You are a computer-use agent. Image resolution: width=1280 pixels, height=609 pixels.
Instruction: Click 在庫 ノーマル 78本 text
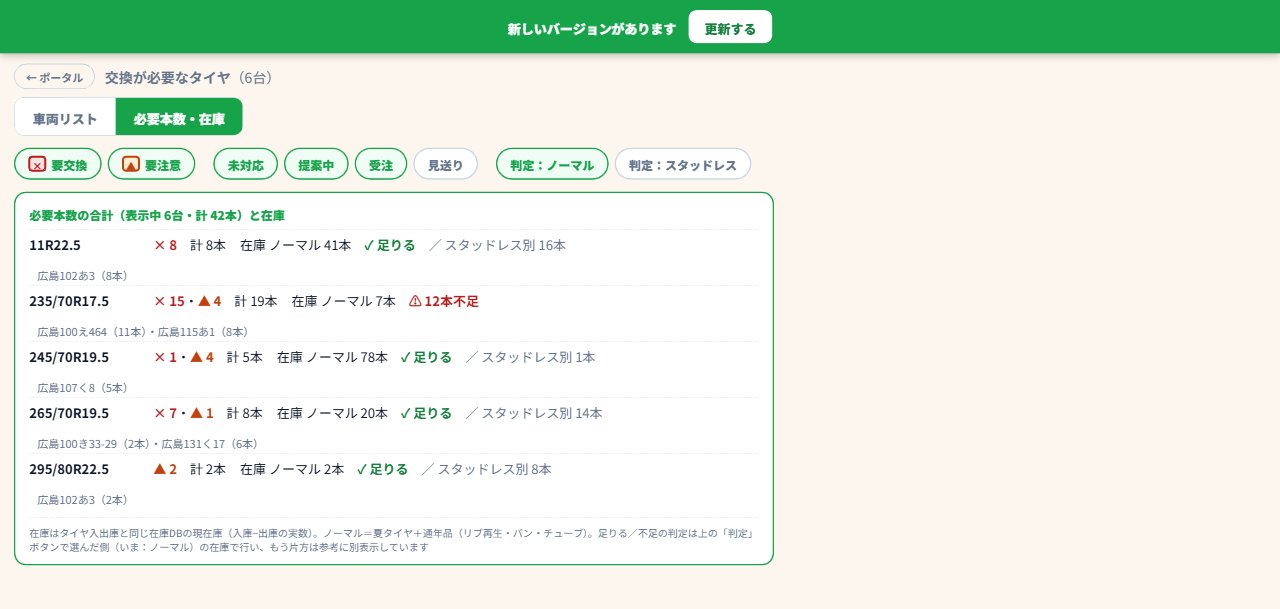coord(333,357)
